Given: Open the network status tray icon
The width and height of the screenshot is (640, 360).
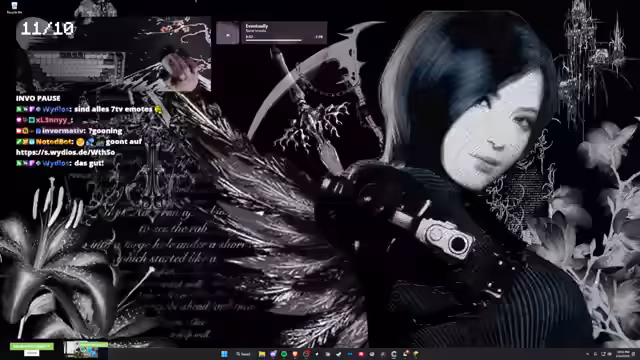Looking at the screenshot, I should (603, 354).
